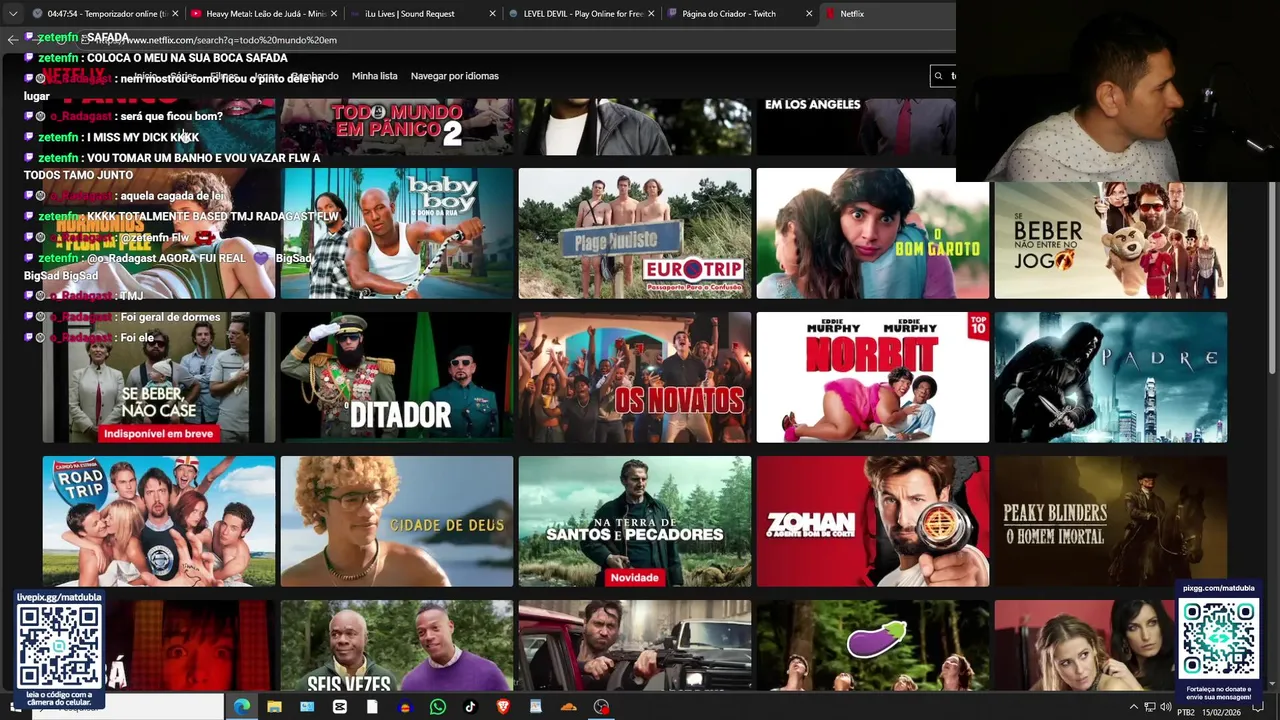Open the Baby Boy movie thumbnail
This screenshot has width=1280, height=720.
[x=397, y=233]
